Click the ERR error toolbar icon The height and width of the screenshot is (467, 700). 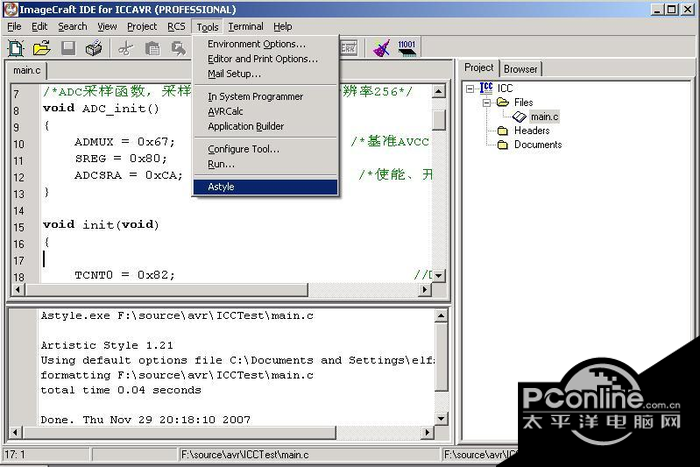(349, 48)
